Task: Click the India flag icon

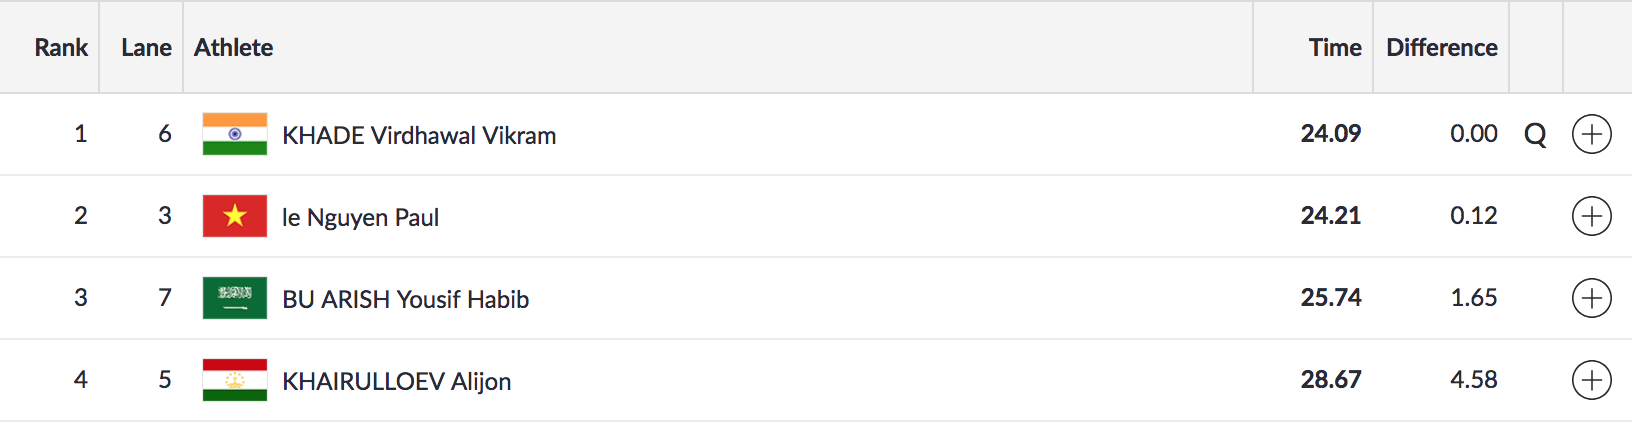Action: pyautogui.click(x=235, y=134)
